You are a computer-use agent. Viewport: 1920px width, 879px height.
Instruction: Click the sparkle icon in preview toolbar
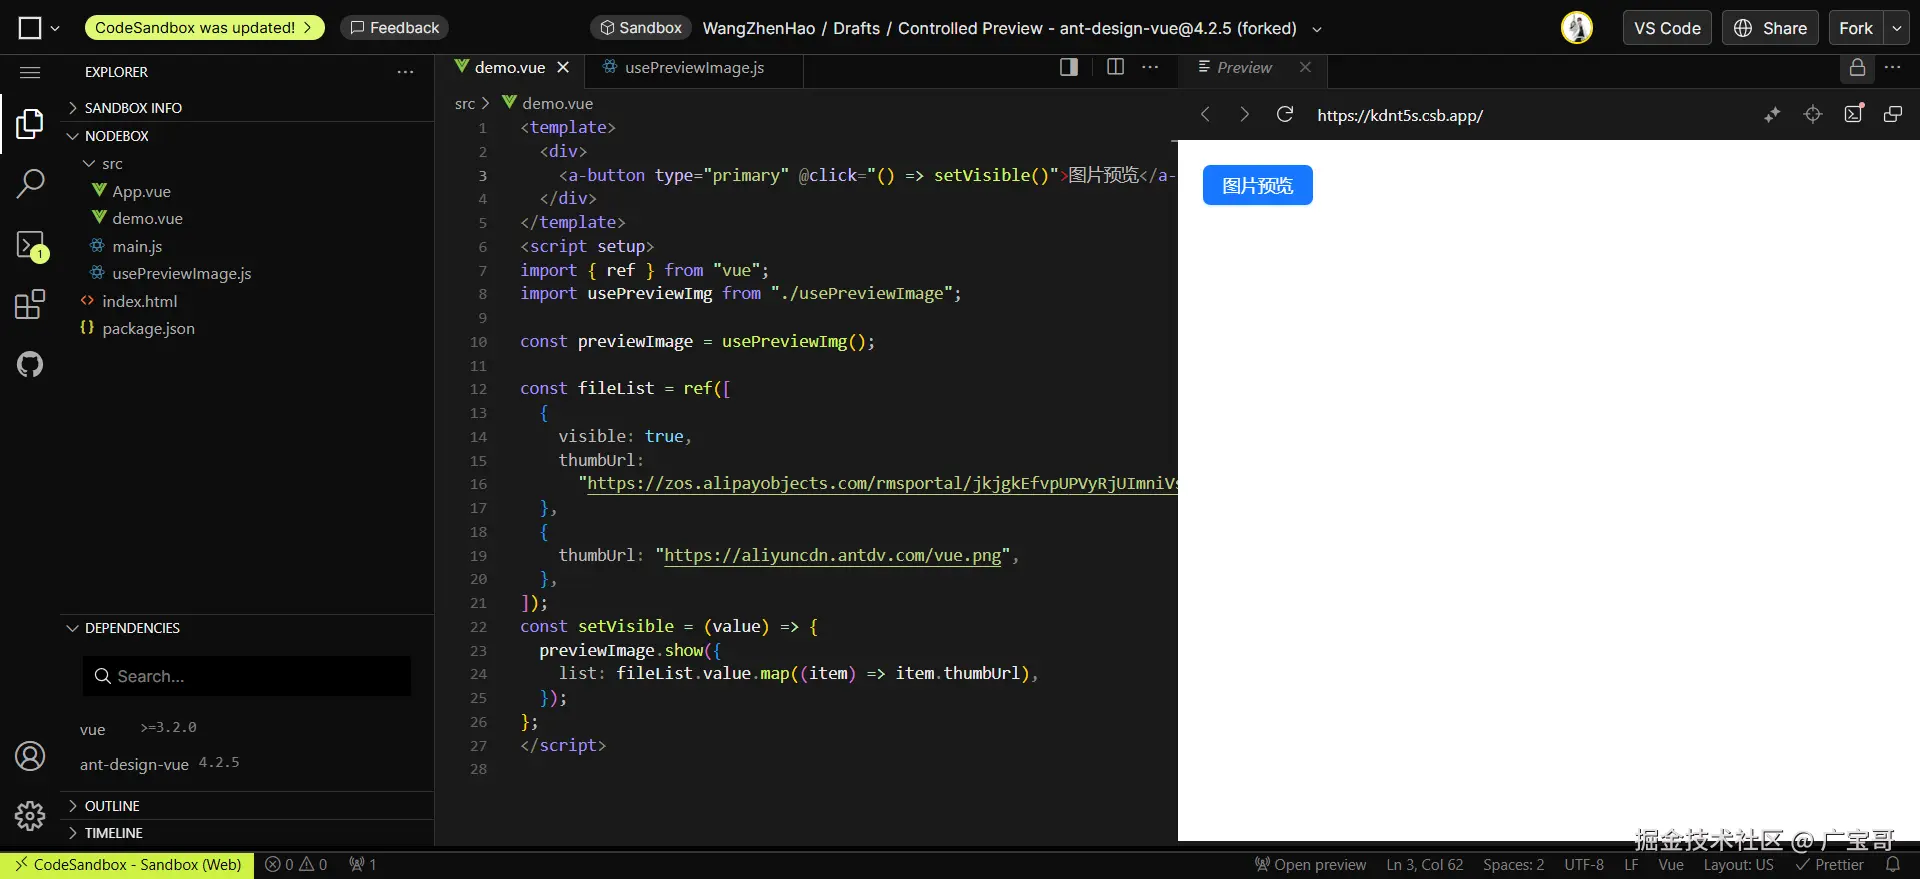point(1772,115)
